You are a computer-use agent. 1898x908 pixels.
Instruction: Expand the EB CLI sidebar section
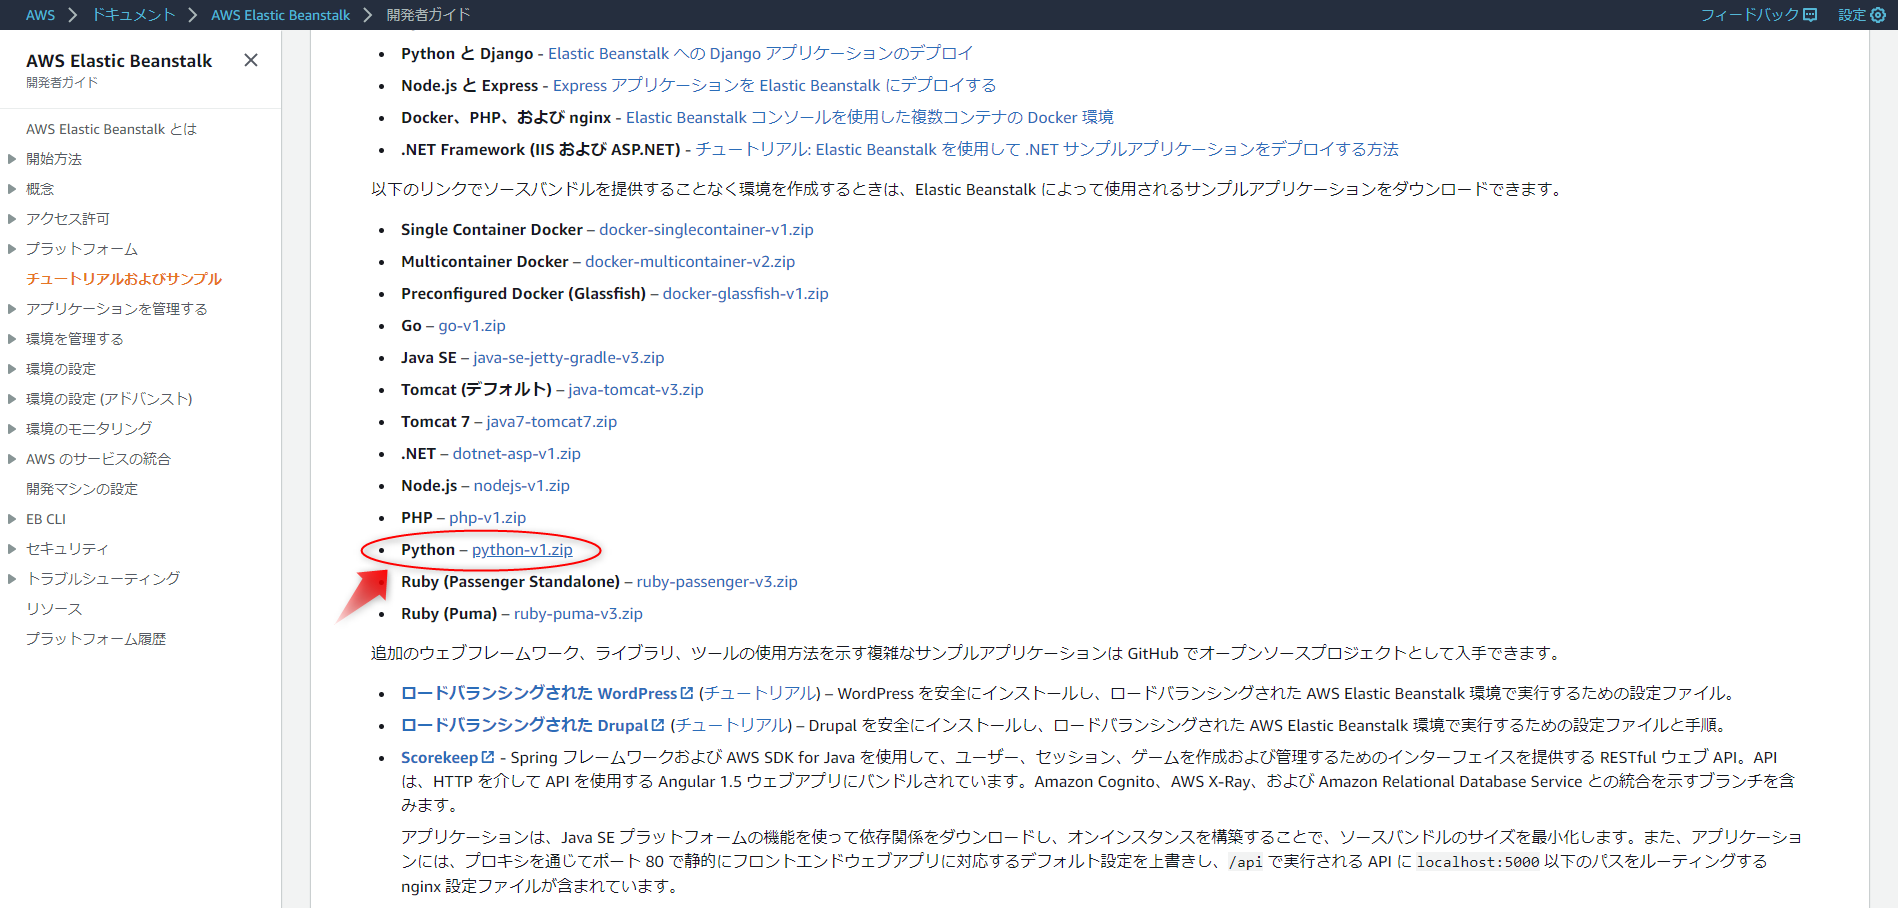[x=12, y=519]
